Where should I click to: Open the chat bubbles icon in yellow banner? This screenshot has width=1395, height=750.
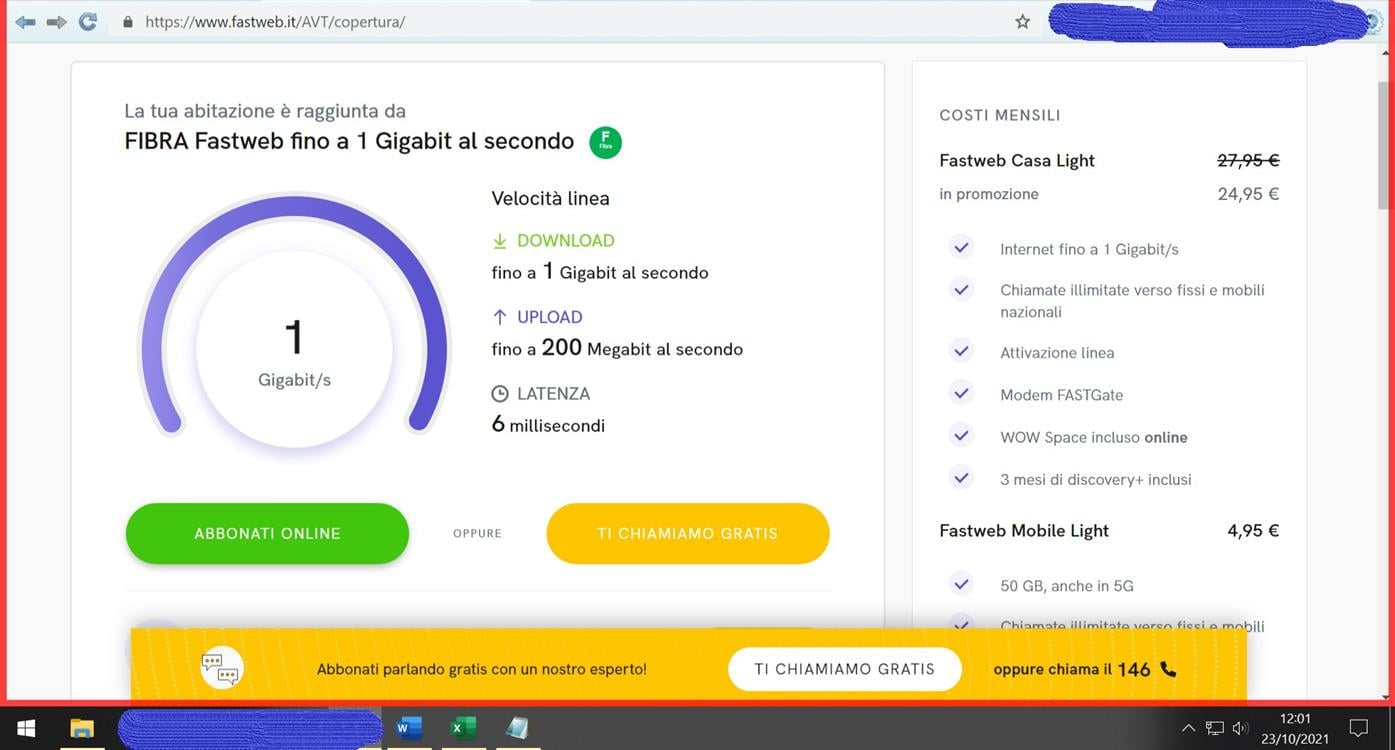click(x=221, y=668)
